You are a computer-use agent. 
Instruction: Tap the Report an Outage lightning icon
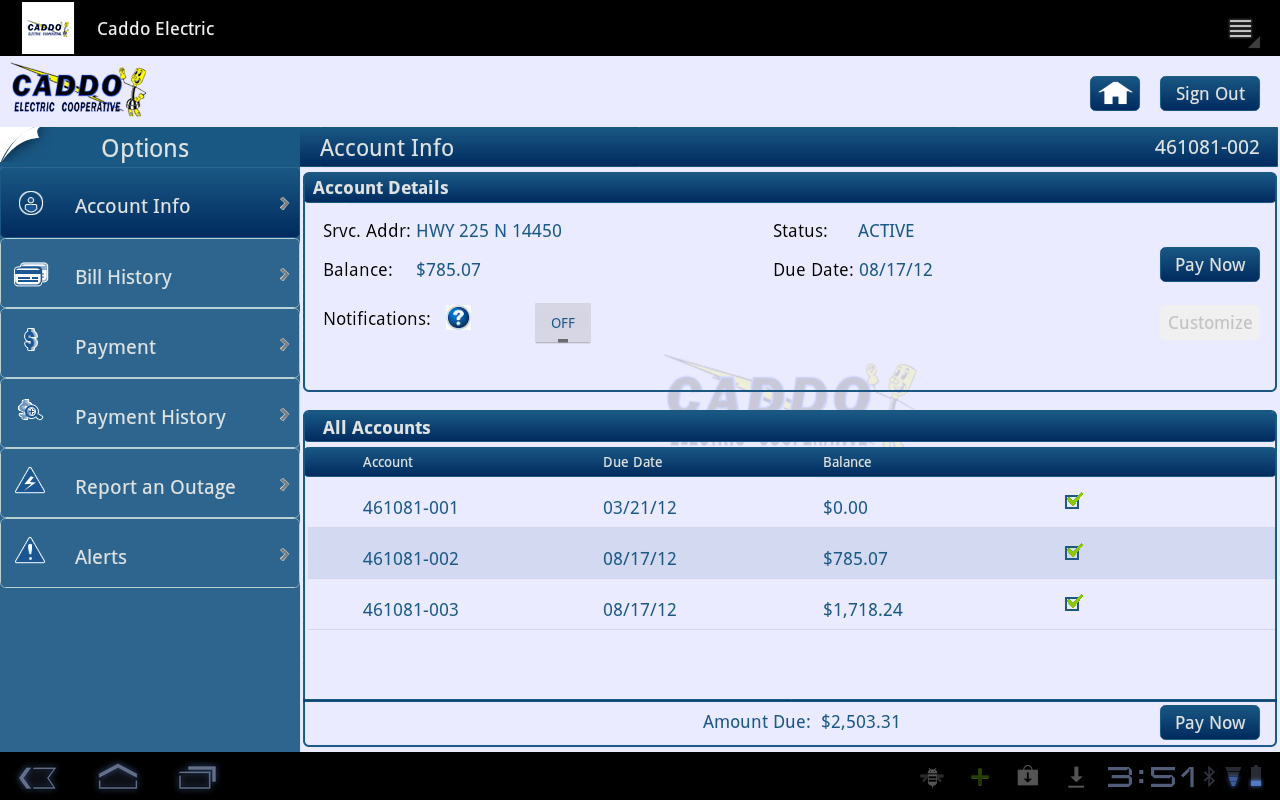(30, 481)
